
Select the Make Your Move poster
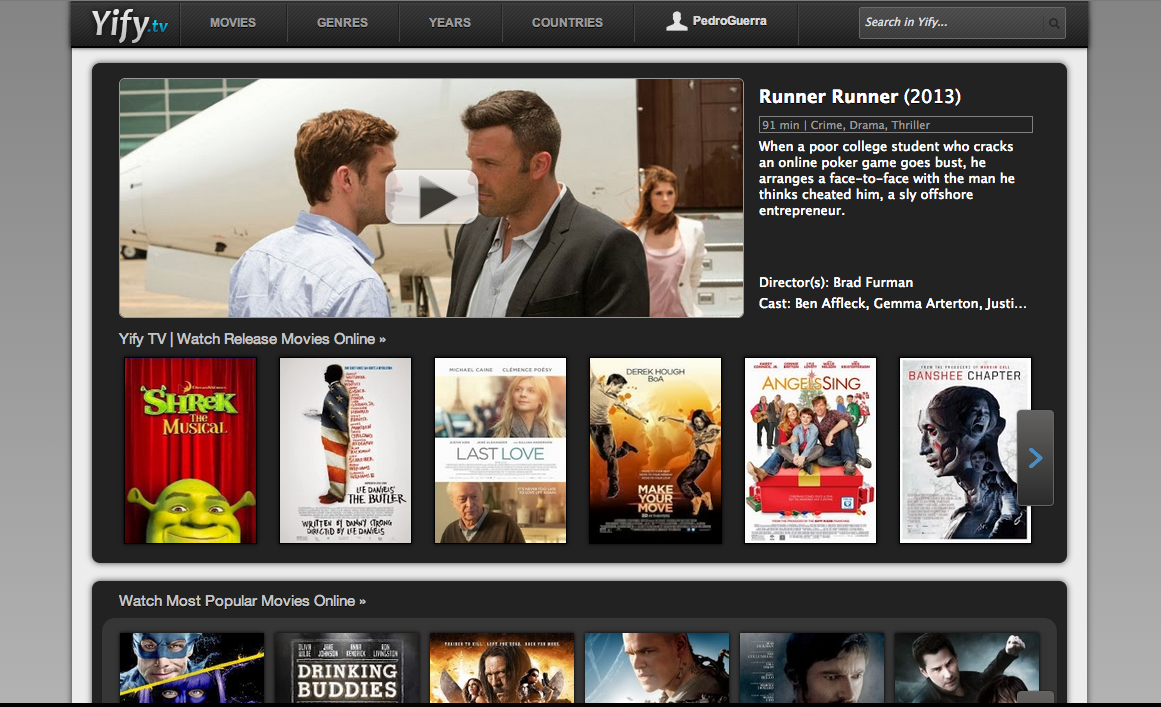[x=655, y=450]
